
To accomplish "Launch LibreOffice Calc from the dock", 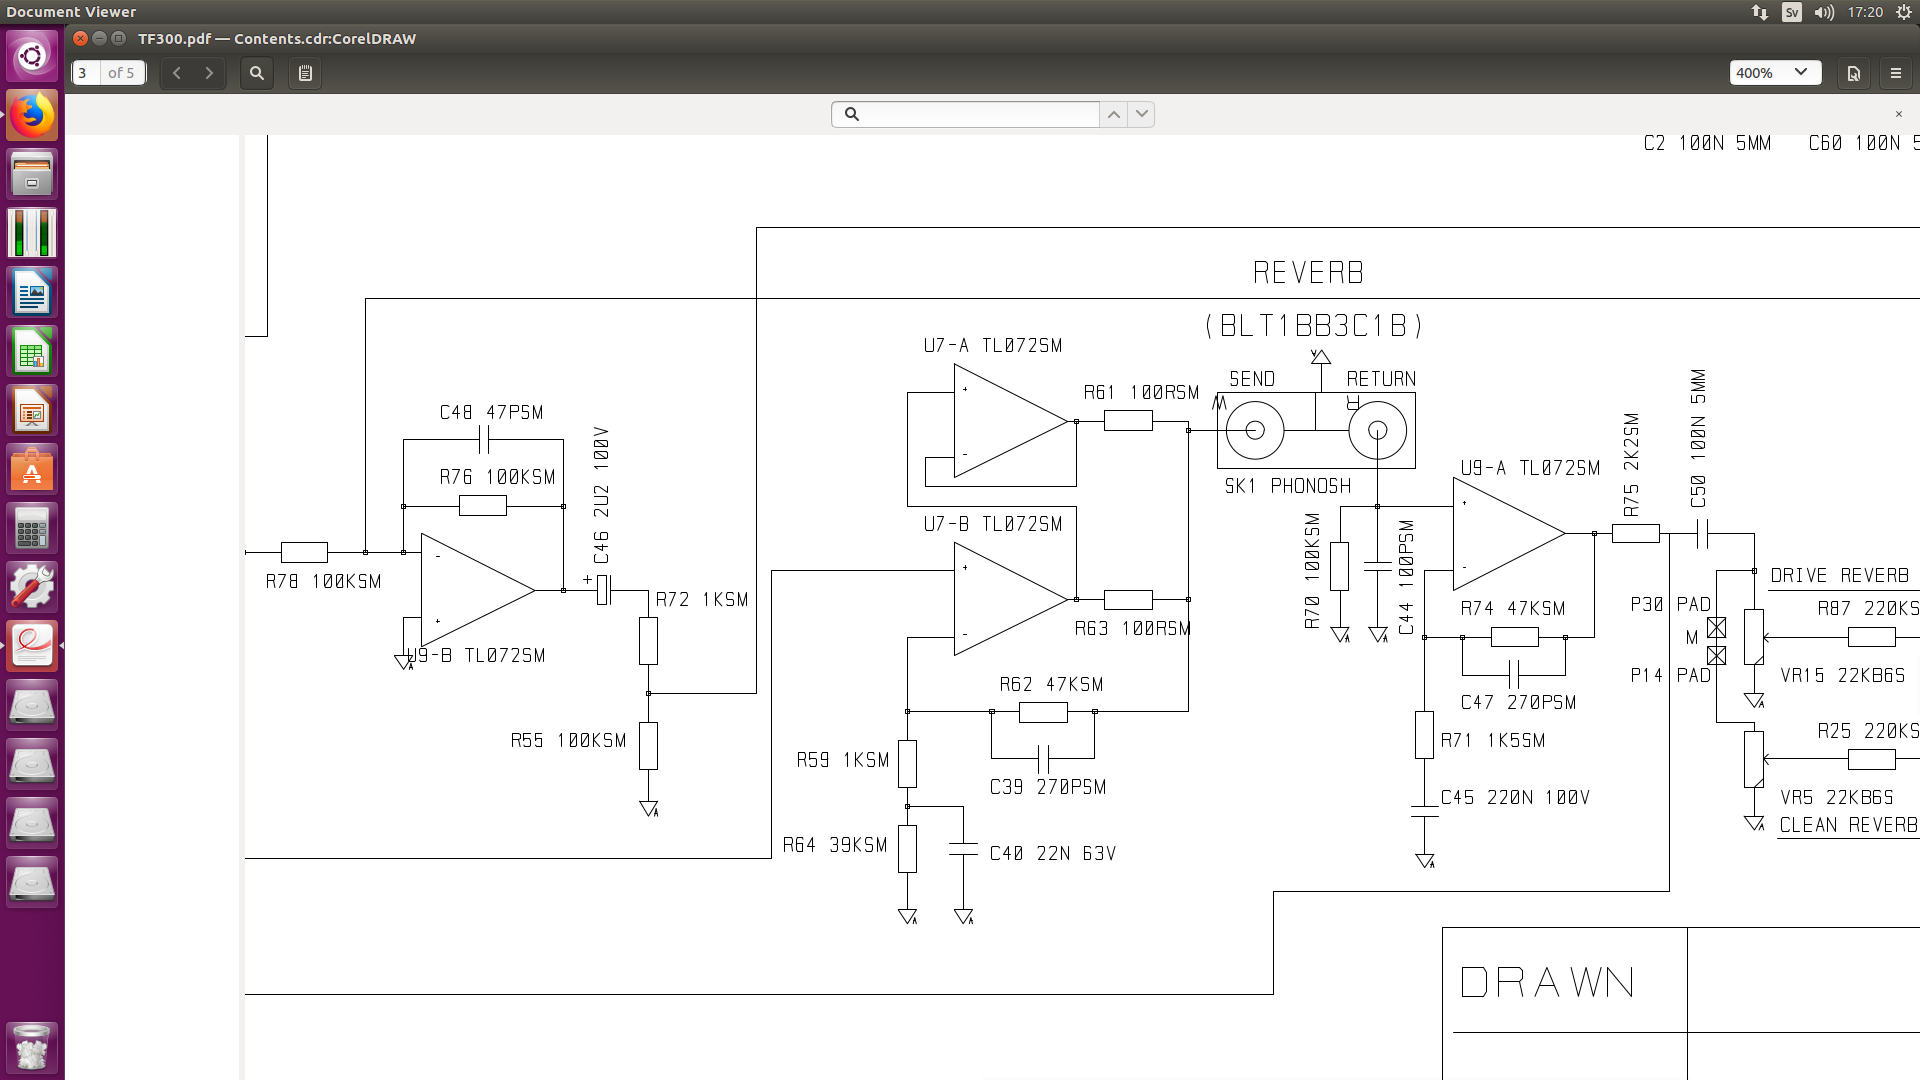I will pos(32,352).
